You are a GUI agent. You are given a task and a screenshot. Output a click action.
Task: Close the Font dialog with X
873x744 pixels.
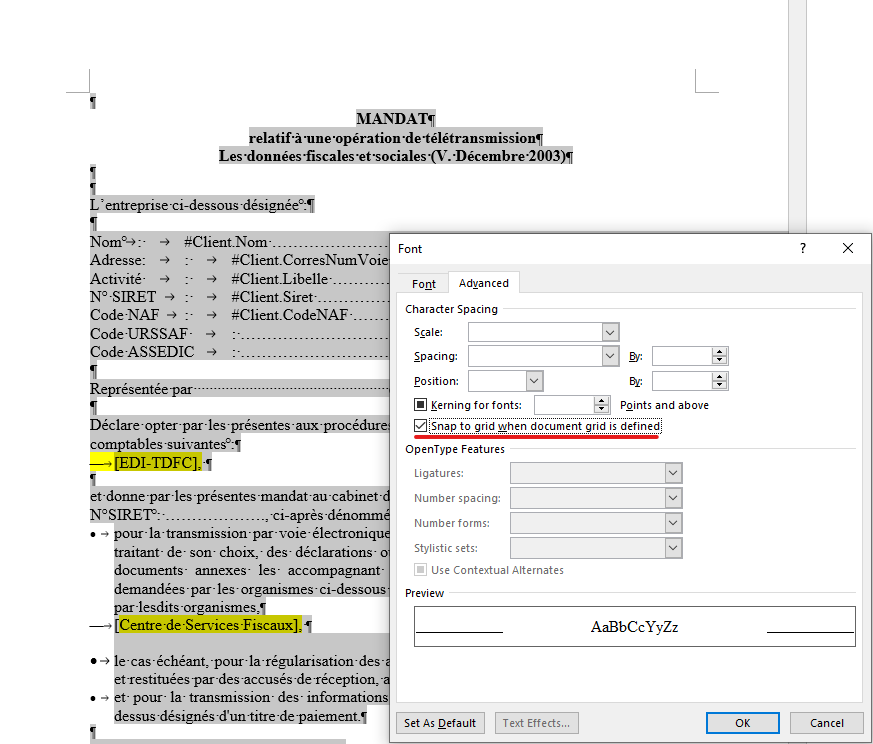(847, 248)
